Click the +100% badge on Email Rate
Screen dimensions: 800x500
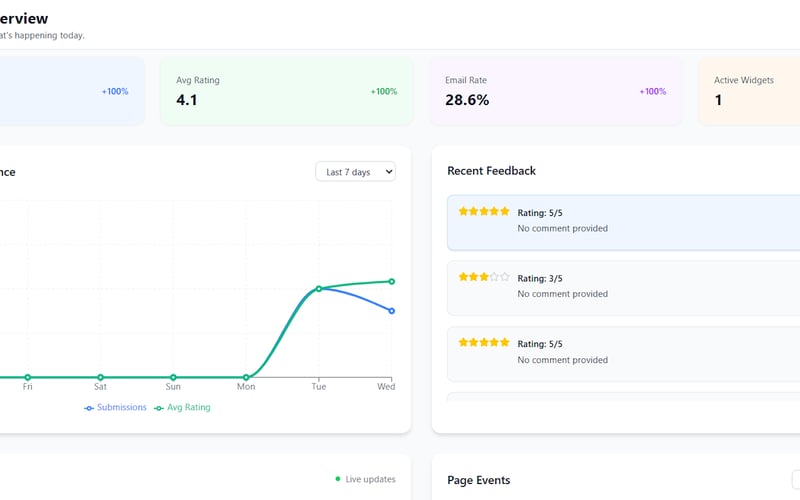653,91
